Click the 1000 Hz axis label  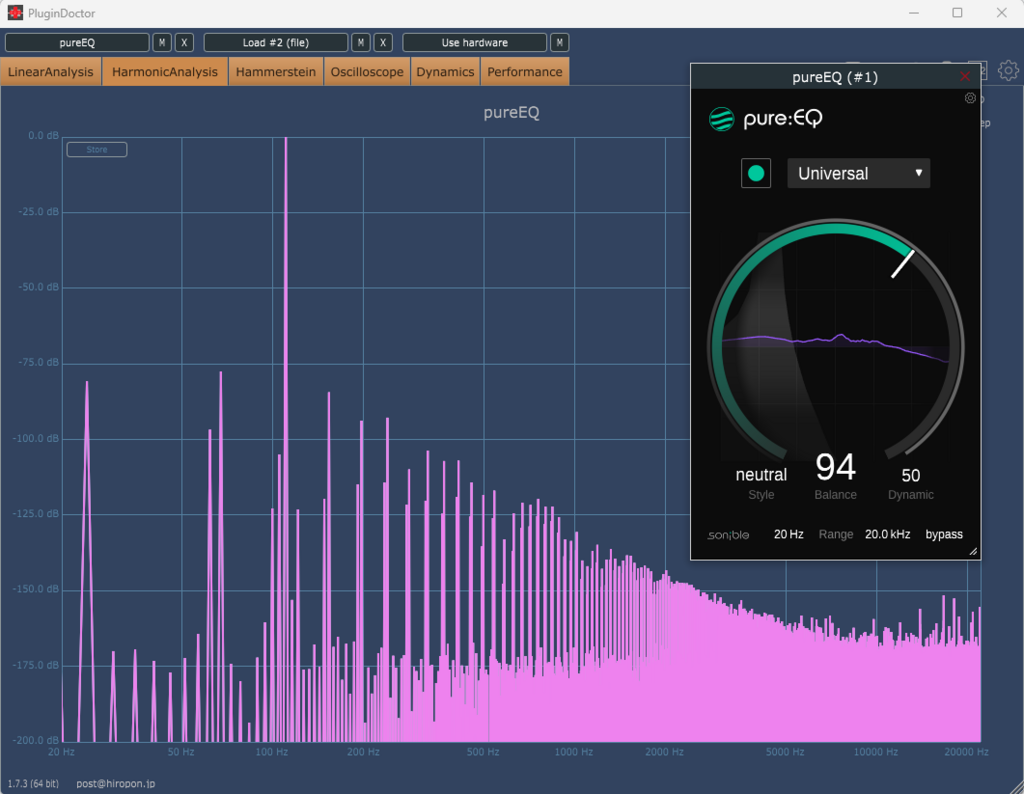point(573,752)
